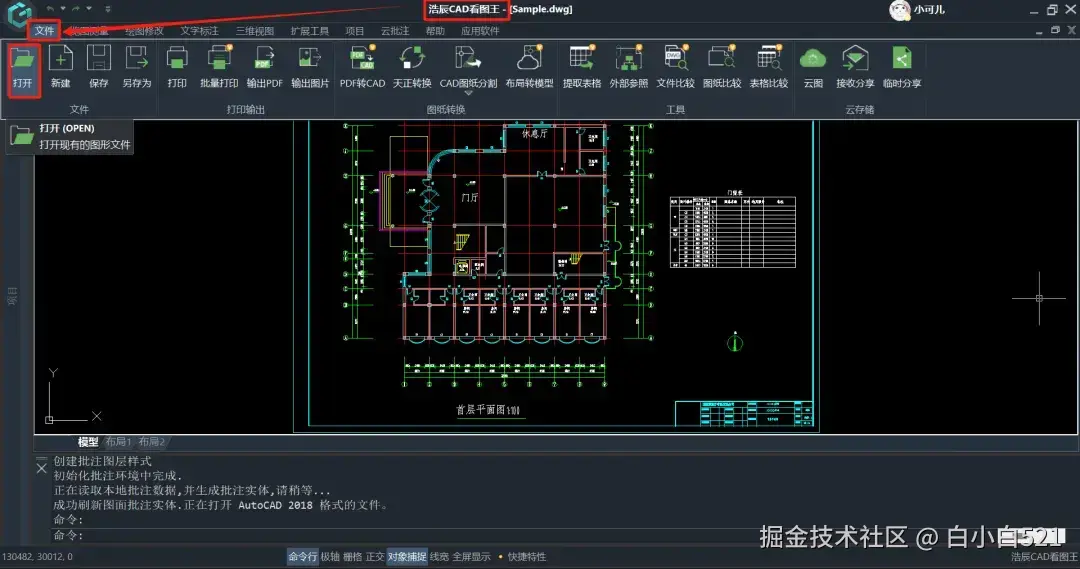
Task: Click the coordinates readout 130482, 30012, 0
Action: click(x=37, y=557)
